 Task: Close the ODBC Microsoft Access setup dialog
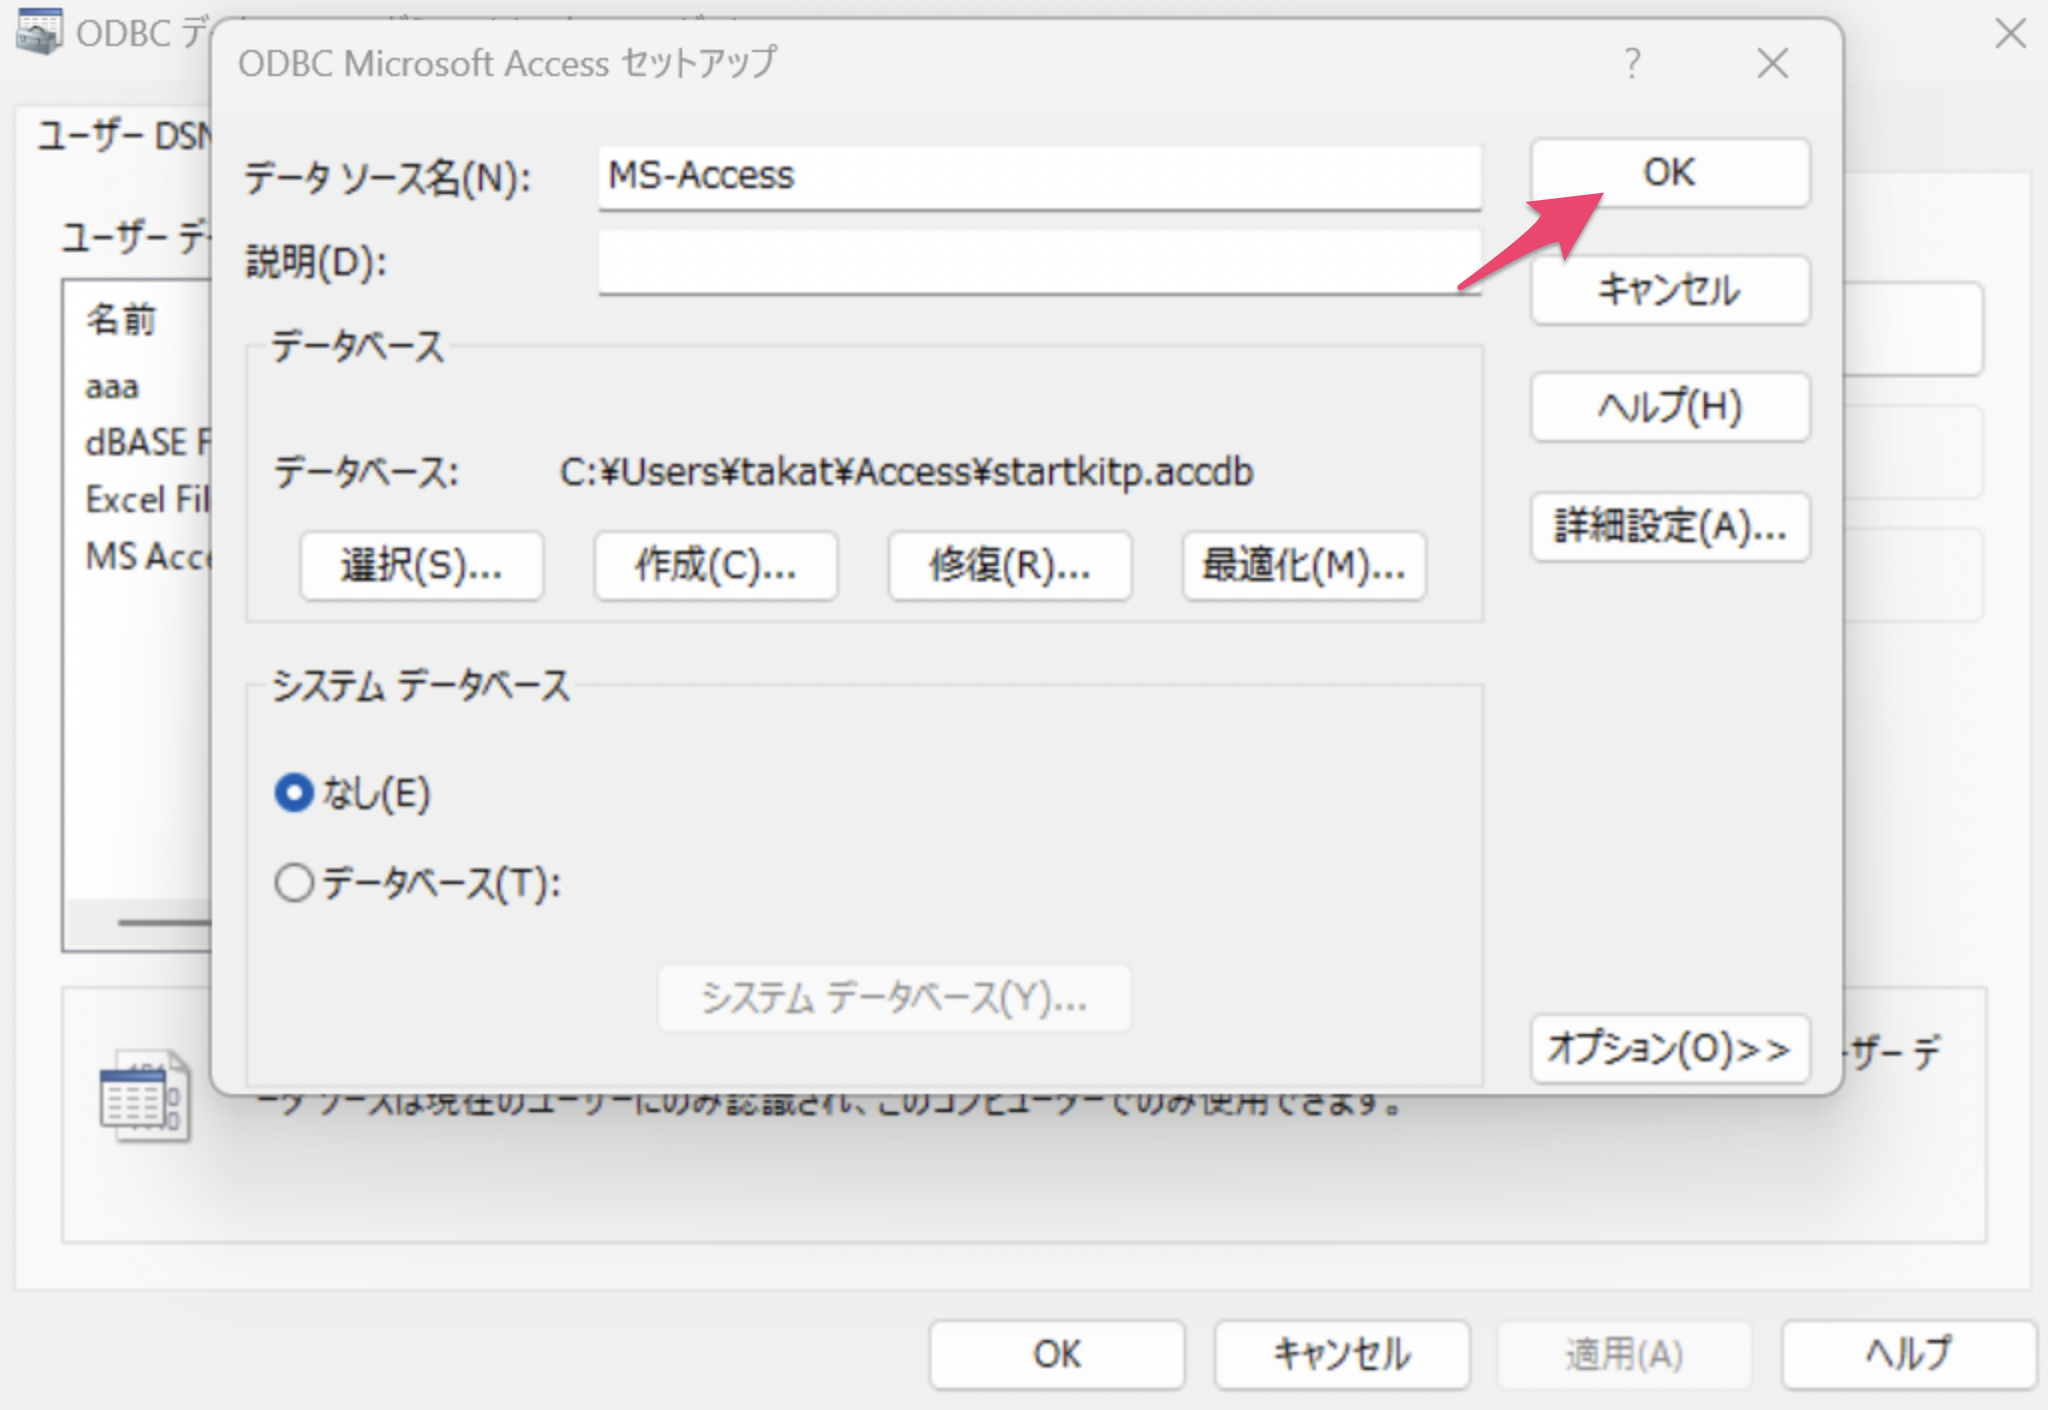pos(1772,64)
